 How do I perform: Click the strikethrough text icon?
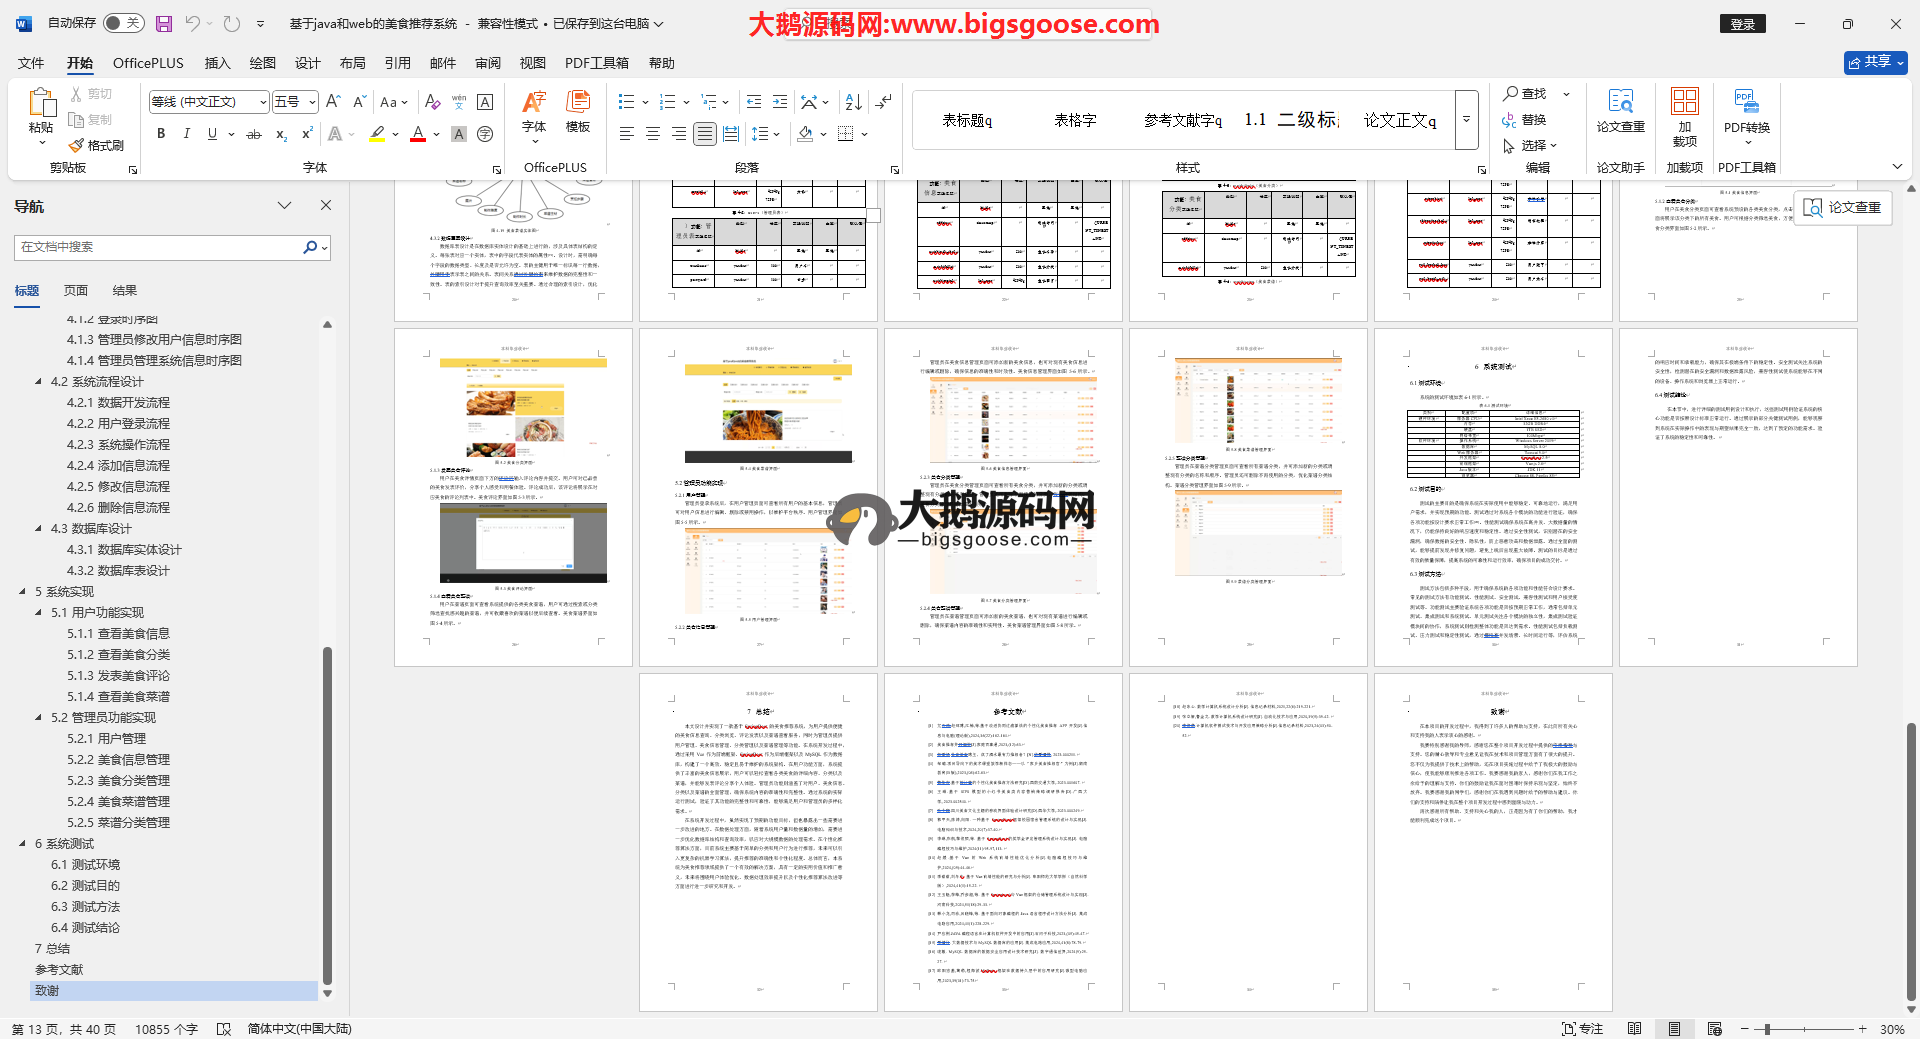coord(254,134)
